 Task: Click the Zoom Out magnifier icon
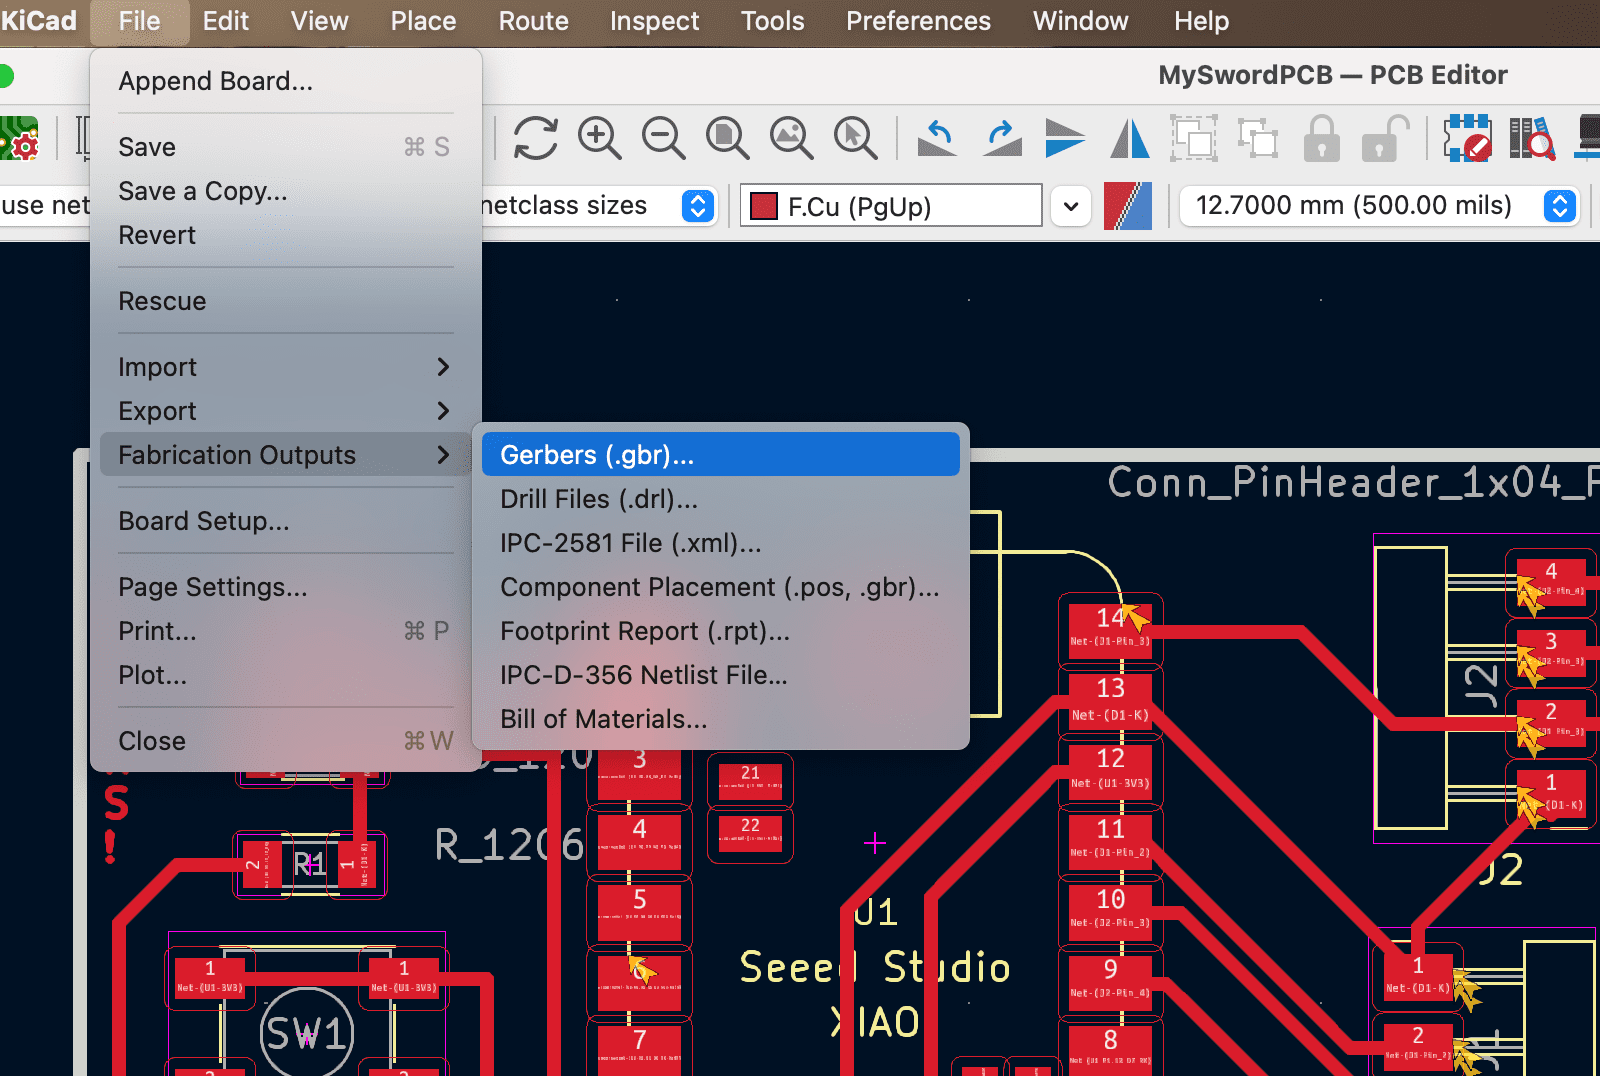click(664, 138)
